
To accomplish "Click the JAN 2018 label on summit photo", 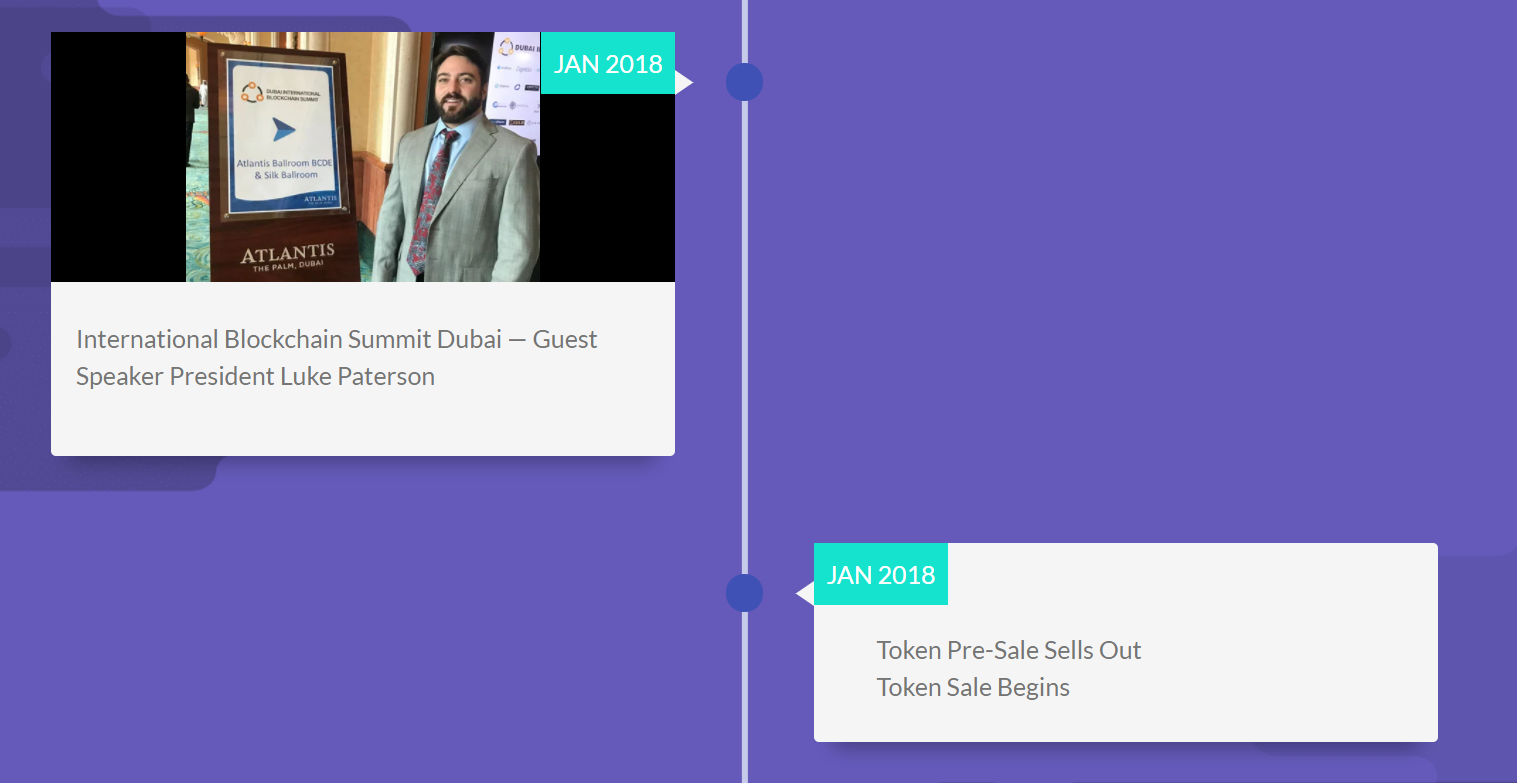I will (x=608, y=64).
